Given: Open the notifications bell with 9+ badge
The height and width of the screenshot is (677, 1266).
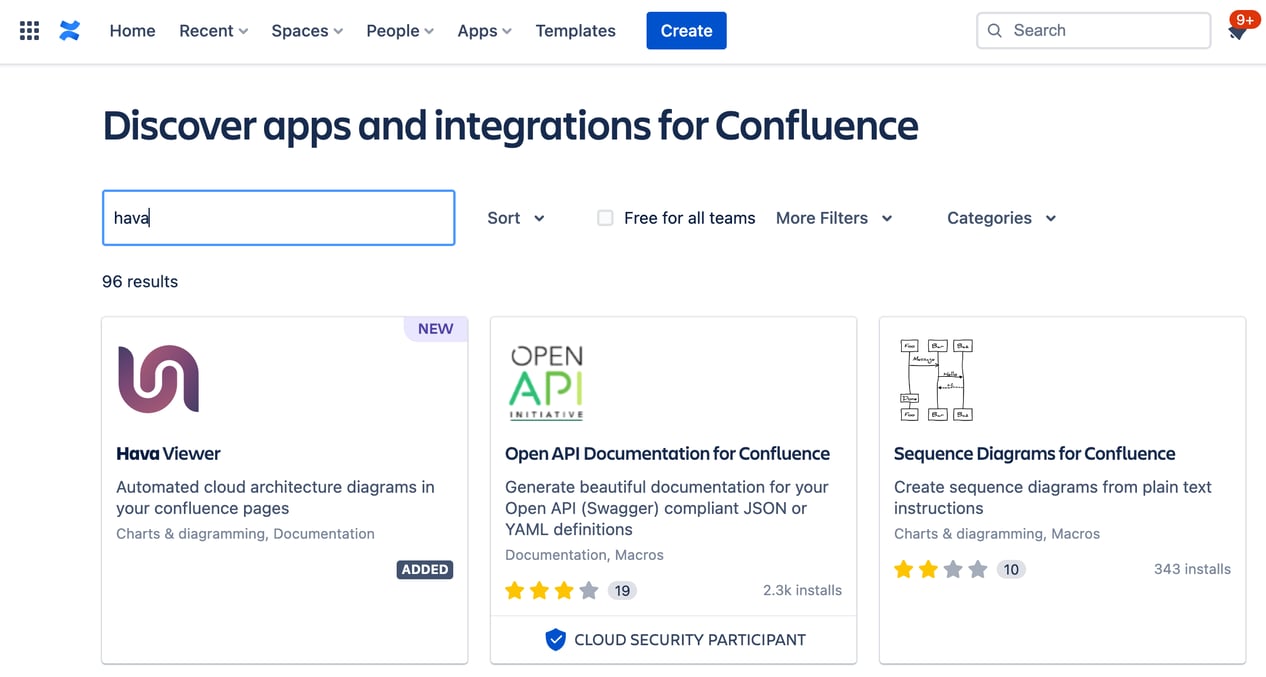Looking at the screenshot, I should click(1237, 31).
